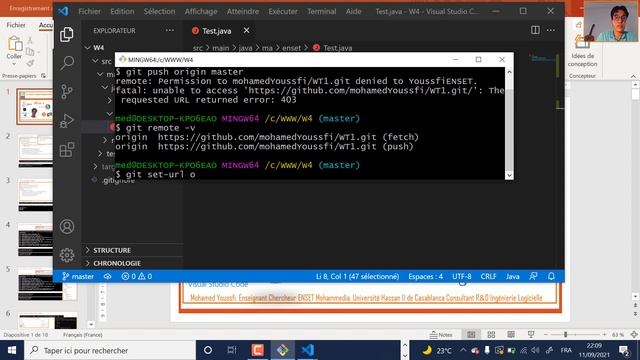
Task: Select slide 2 thumbnail in PowerPoint
Action: [36, 151]
